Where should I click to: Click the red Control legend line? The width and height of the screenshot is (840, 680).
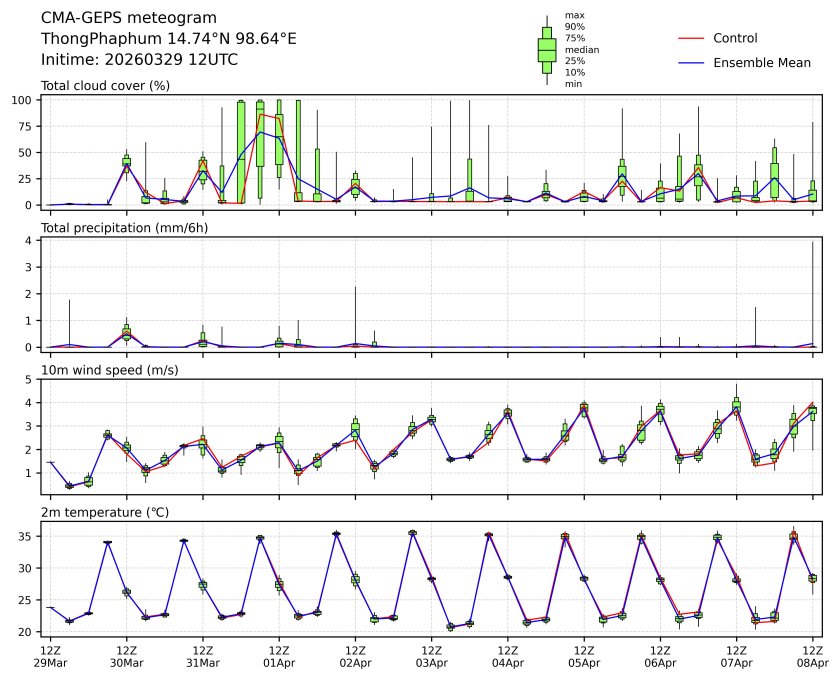click(692, 38)
